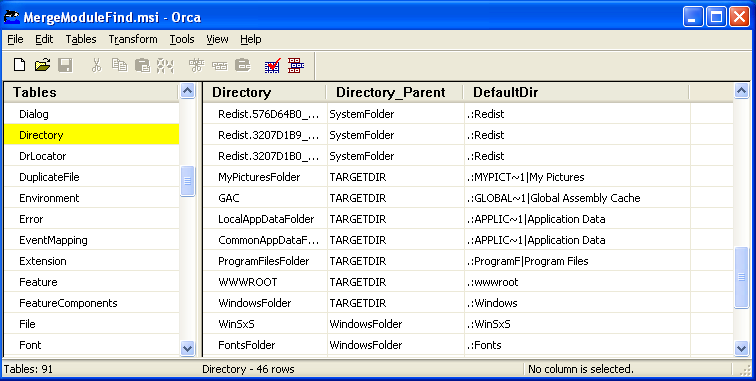The width and height of the screenshot is (756, 381).
Task: Select the LocalAppDataFolder cell
Action: [x=266, y=219]
